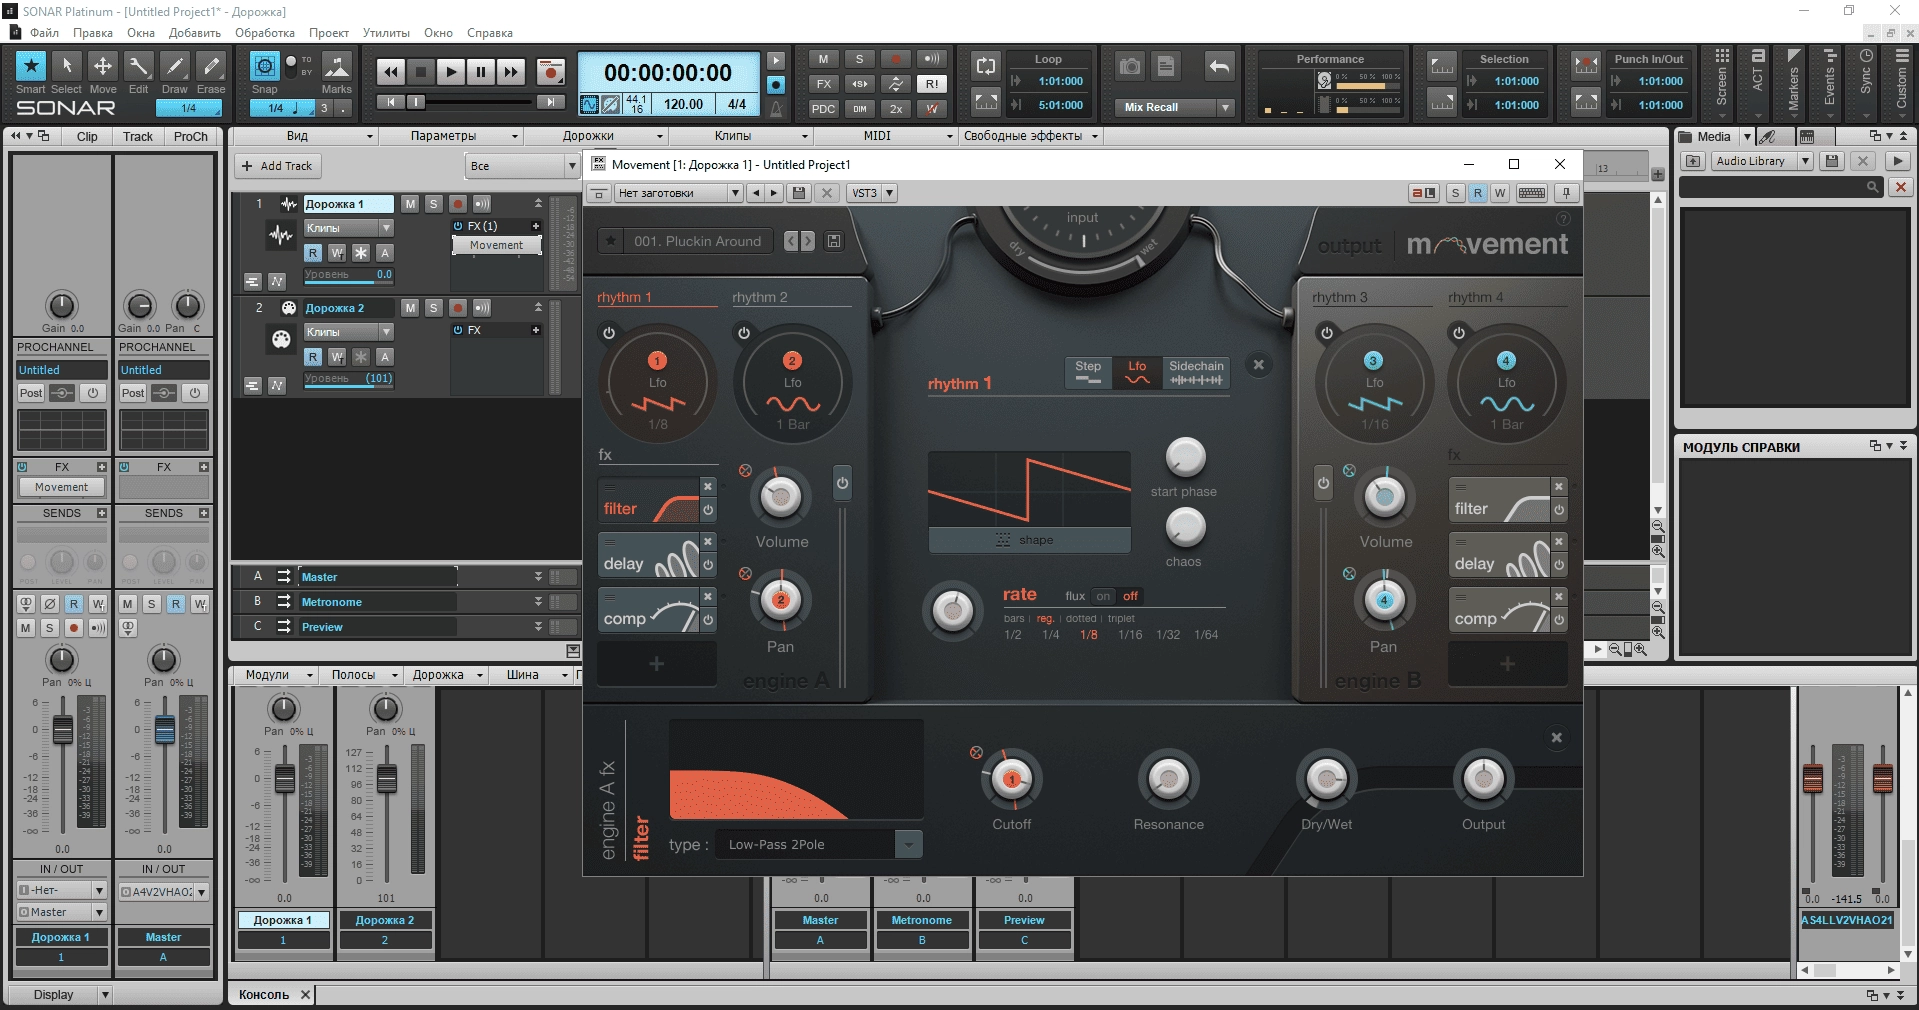This screenshot has height=1010, width=1919.
Task: Click the shape button under waveform
Action: tap(1029, 540)
